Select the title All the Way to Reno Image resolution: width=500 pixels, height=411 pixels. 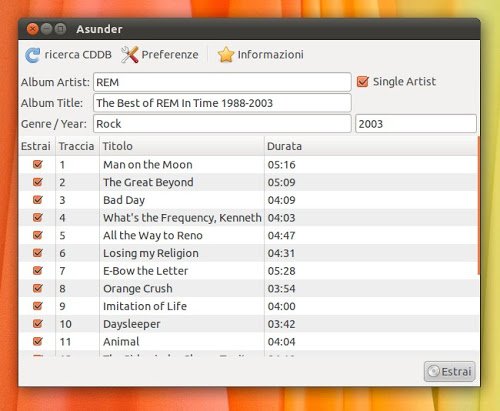(153, 235)
